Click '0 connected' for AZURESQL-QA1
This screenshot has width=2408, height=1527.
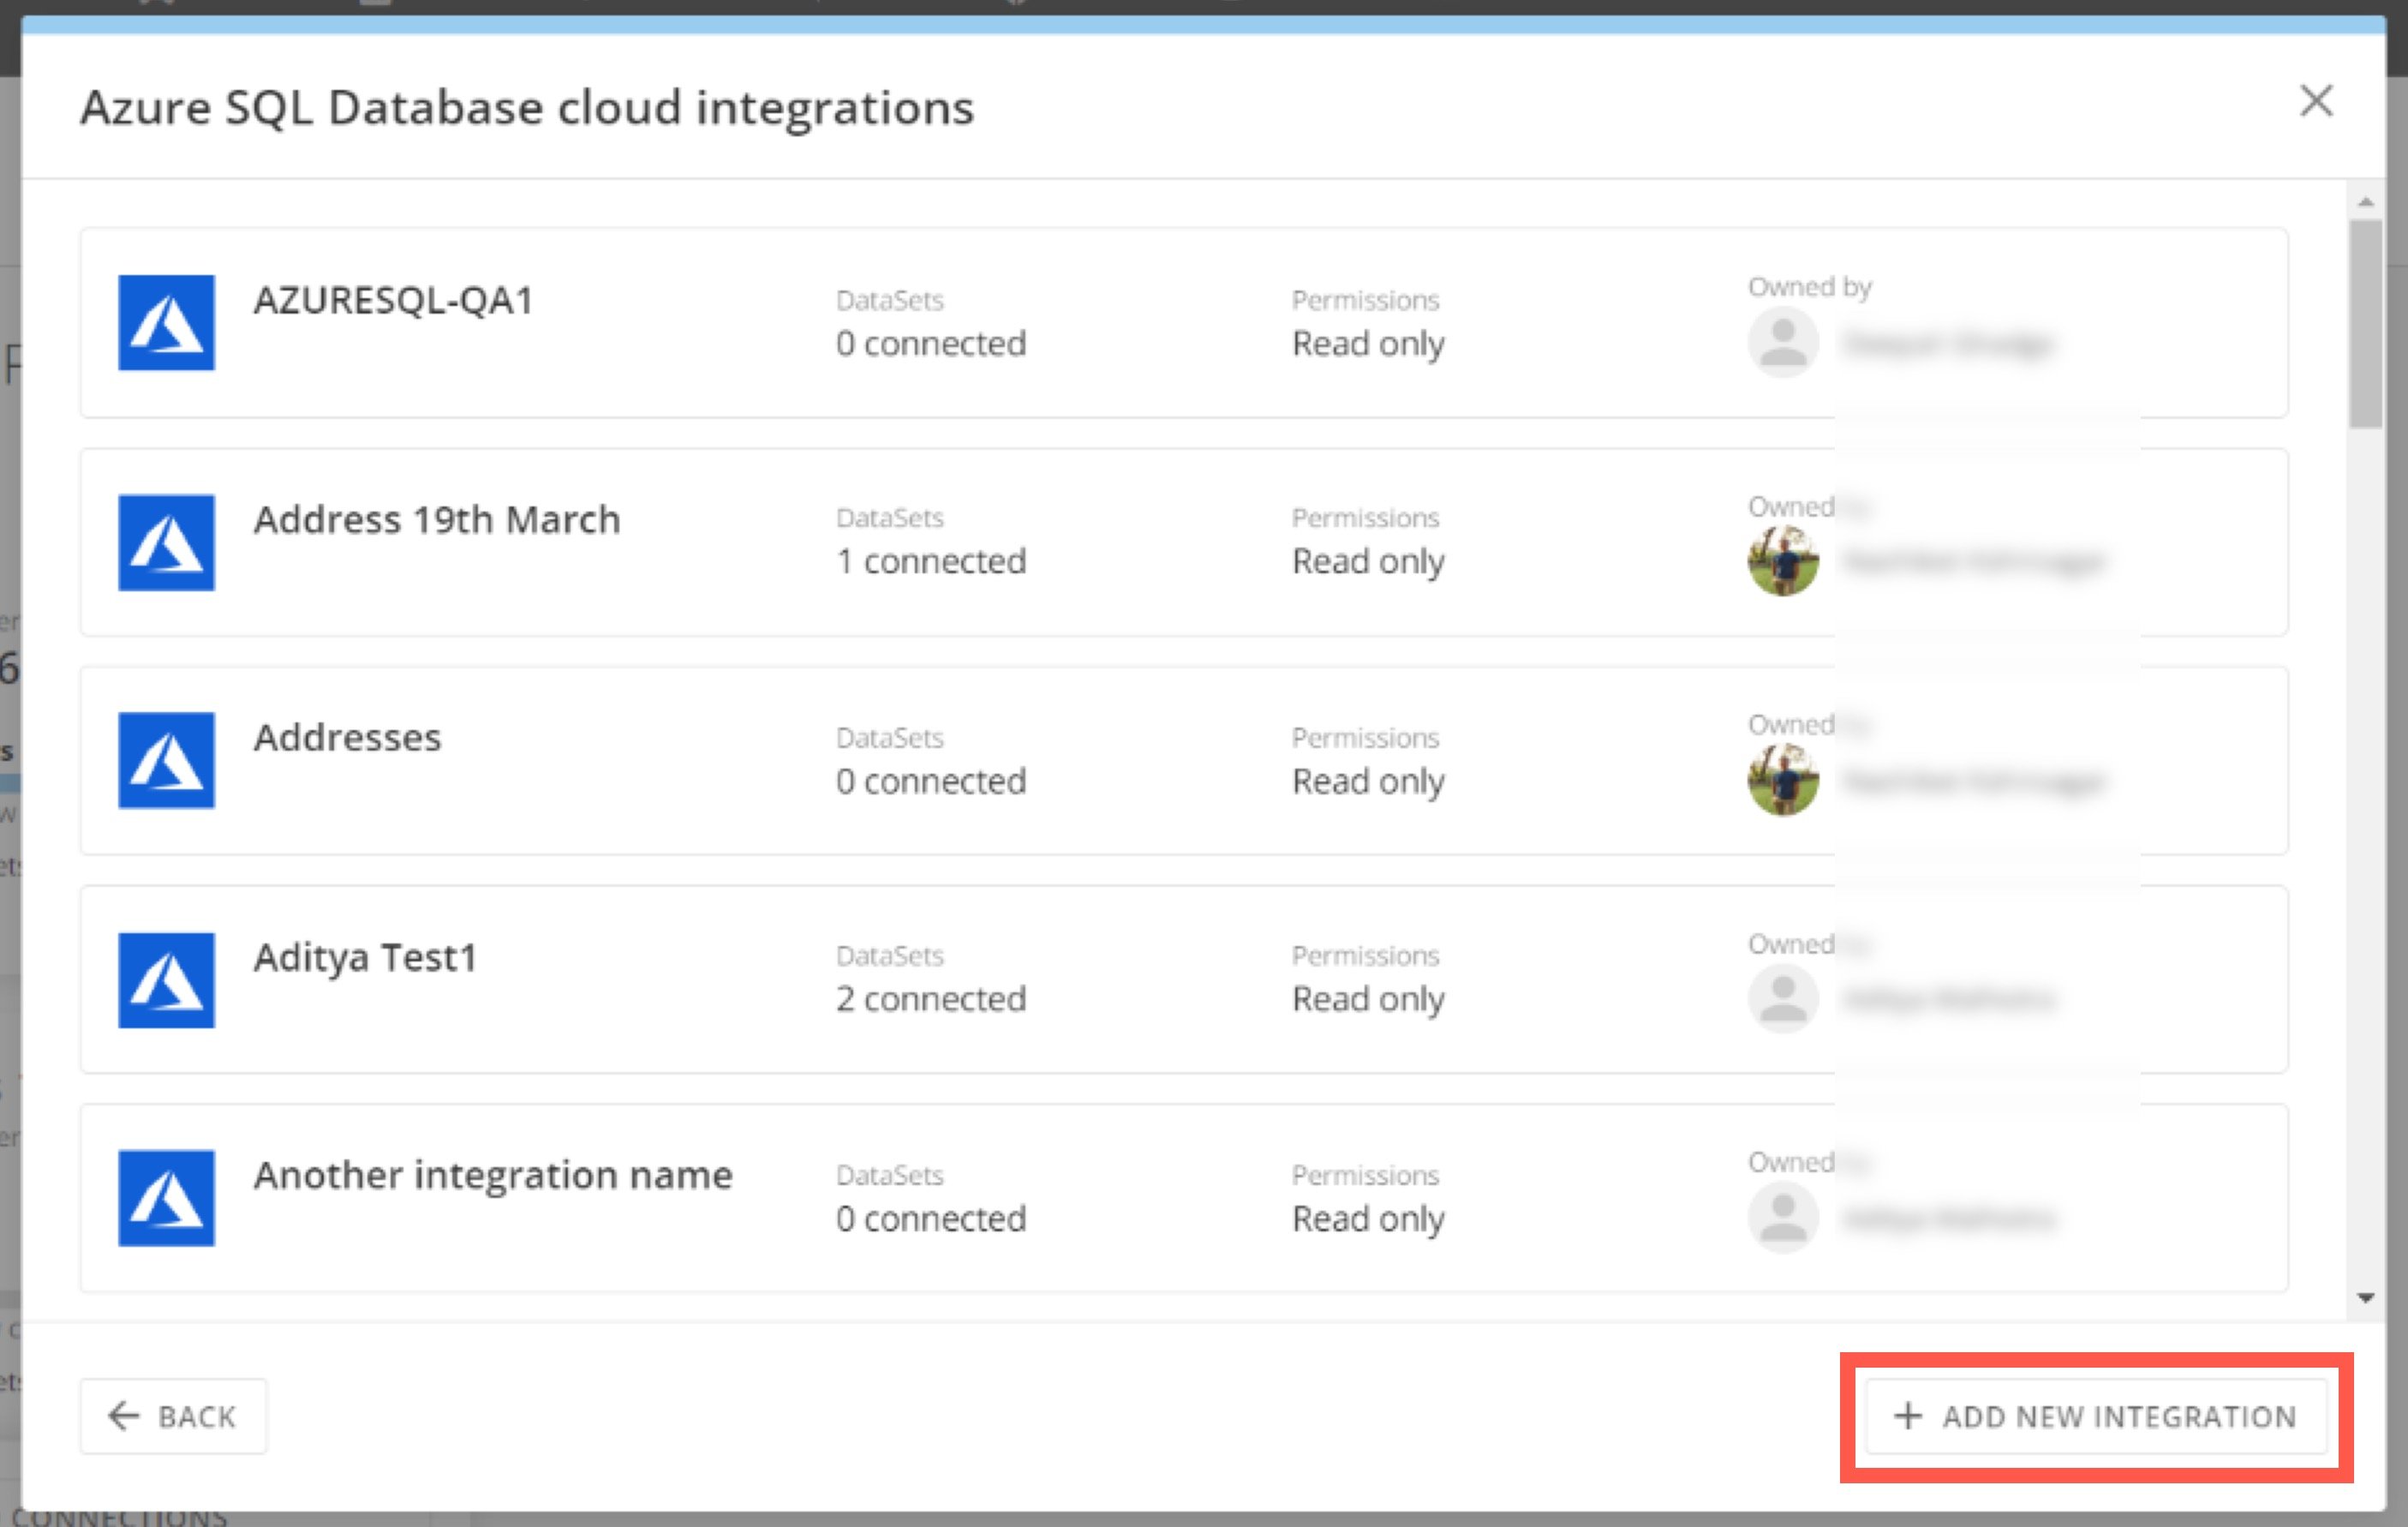[x=931, y=344]
